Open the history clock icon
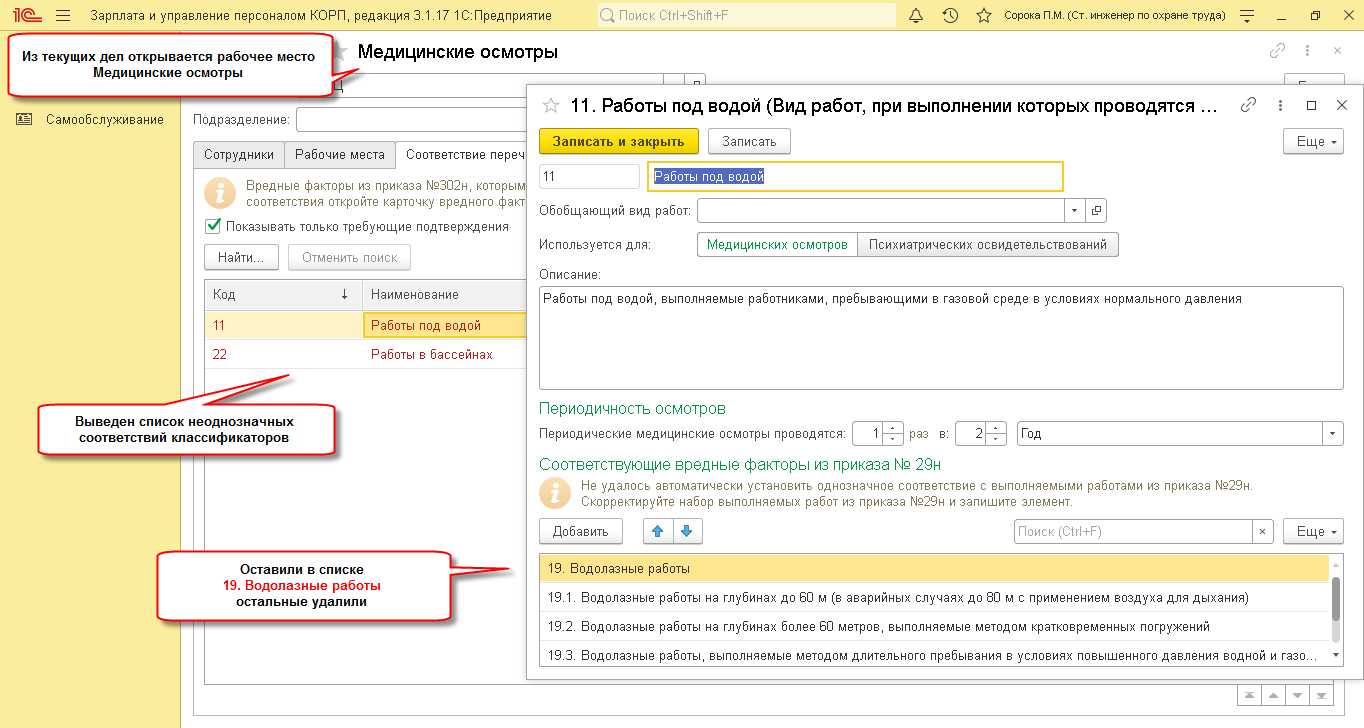 pos(950,16)
